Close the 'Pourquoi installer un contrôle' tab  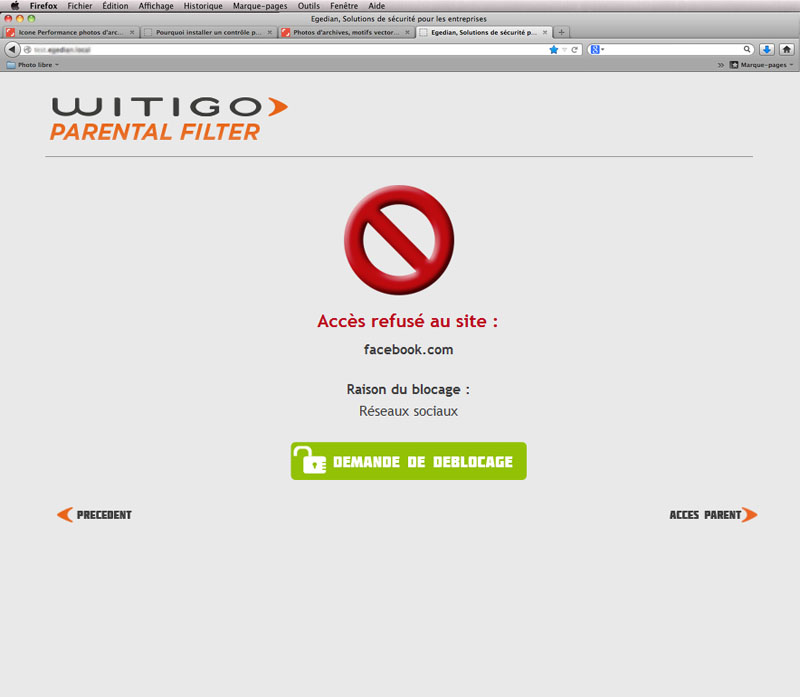tap(269, 32)
